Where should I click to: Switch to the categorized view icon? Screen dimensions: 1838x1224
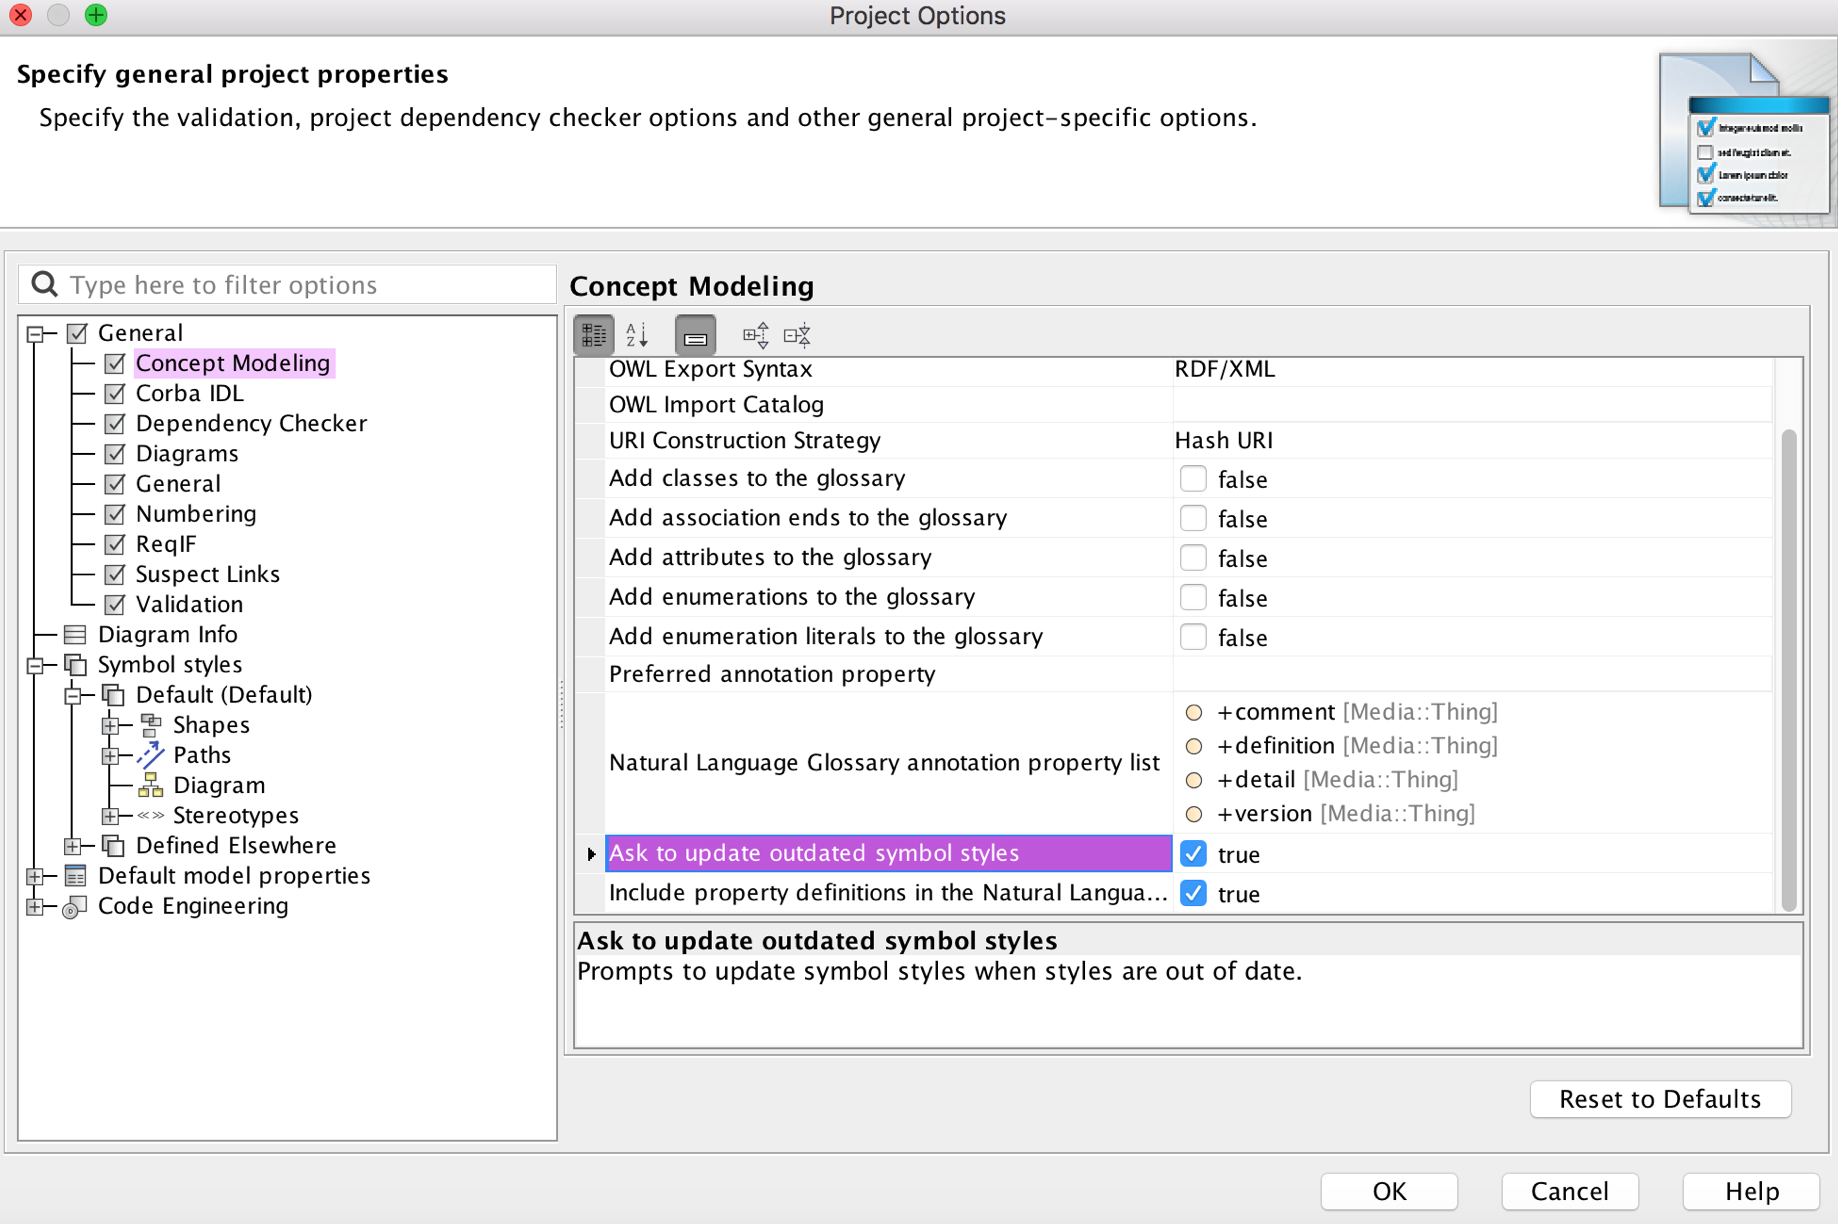[594, 335]
